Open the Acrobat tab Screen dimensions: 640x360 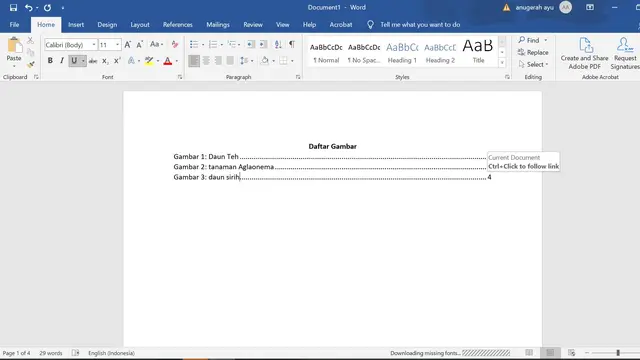[x=341, y=24]
